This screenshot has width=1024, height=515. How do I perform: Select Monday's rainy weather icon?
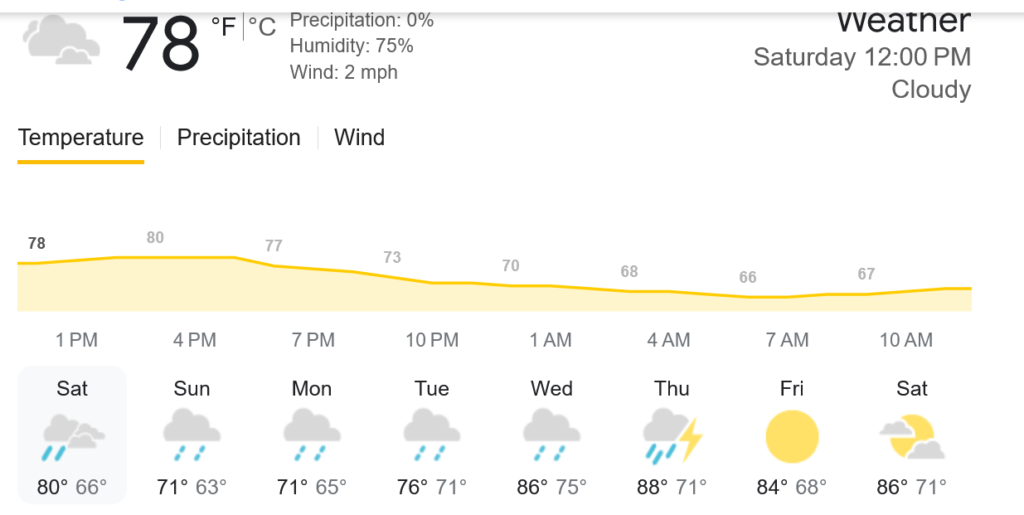pyautogui.click(x=312, y=437)
